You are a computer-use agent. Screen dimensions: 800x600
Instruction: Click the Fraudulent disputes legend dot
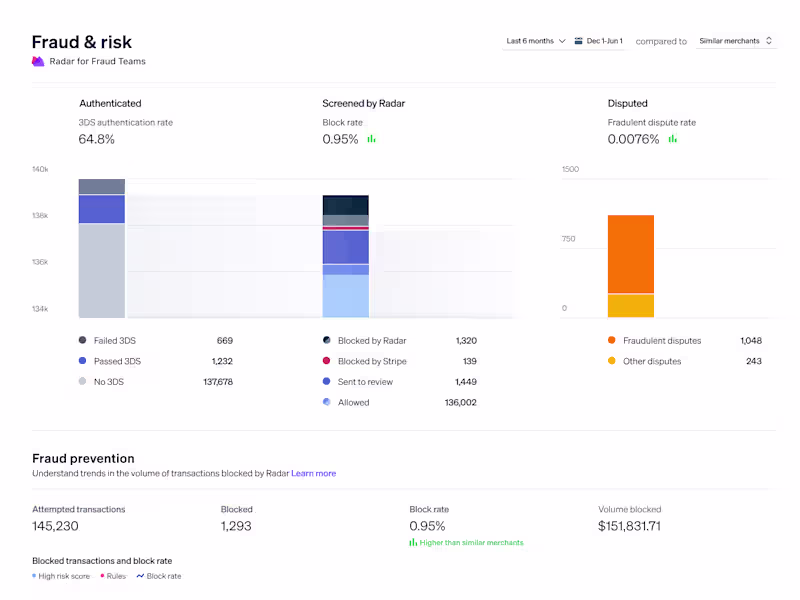coord(613,340)
